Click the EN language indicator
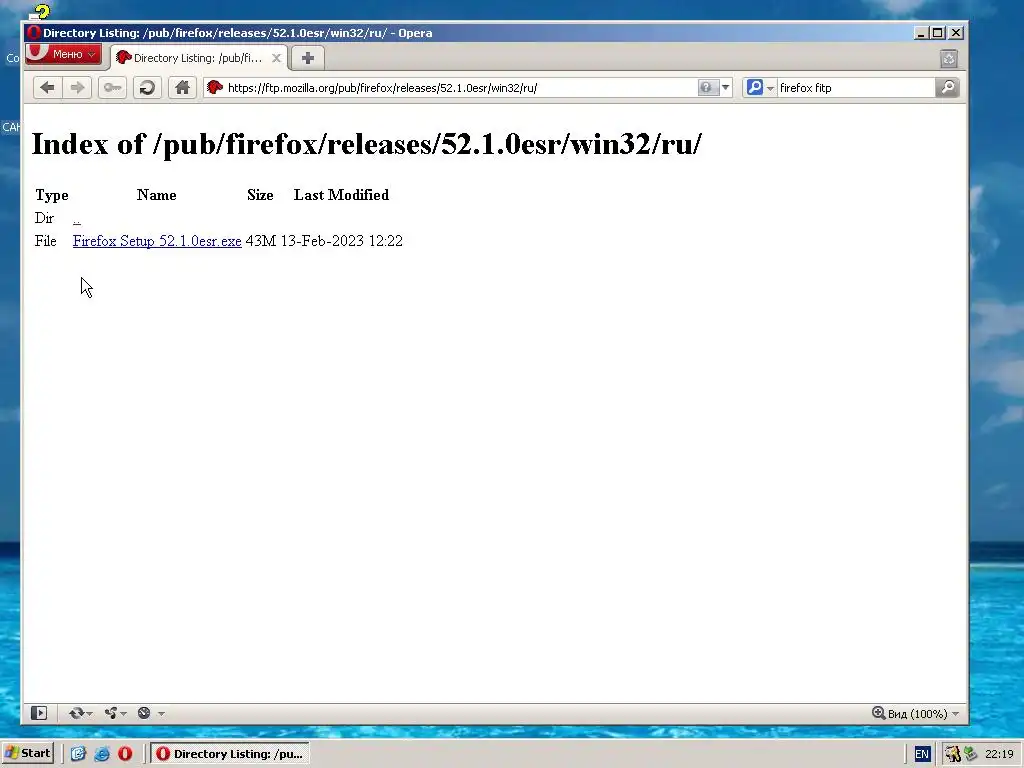 (921, 754)
